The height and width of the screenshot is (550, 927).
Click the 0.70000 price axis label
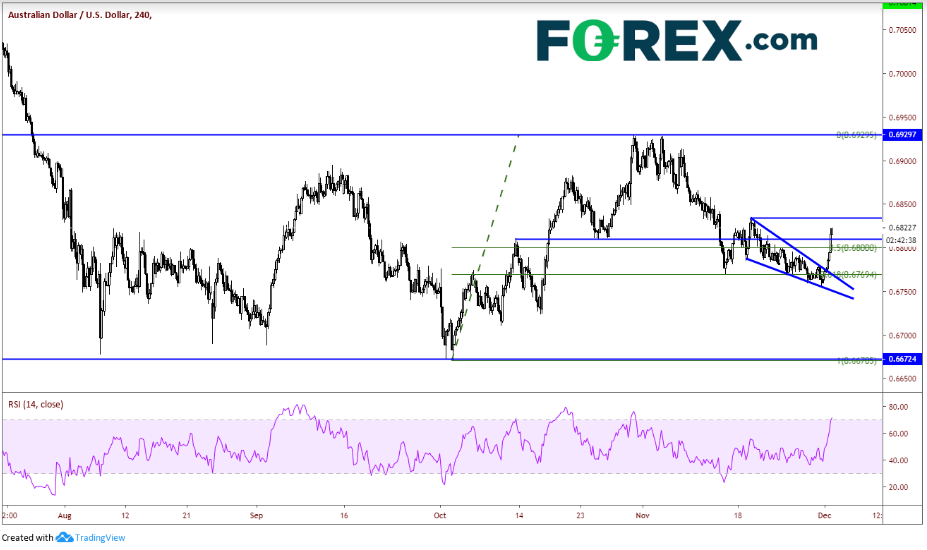pyautogui.click(x=902, y=74)
